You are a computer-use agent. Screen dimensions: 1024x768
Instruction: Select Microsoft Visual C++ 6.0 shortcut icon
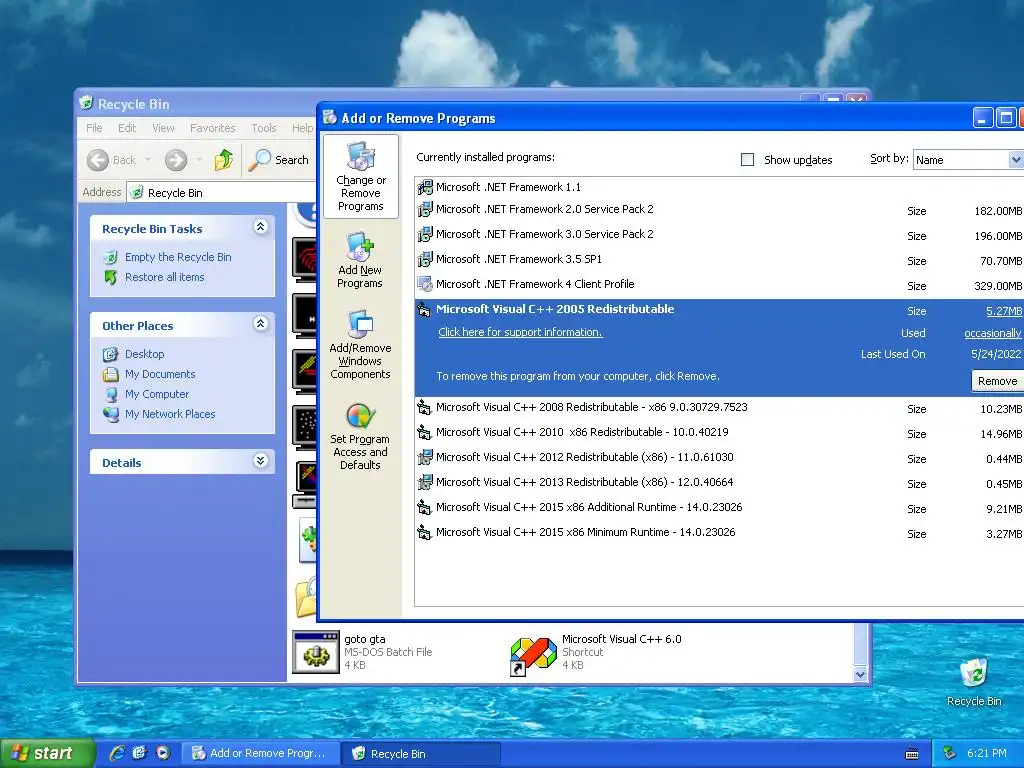click(x=534, y=655)
